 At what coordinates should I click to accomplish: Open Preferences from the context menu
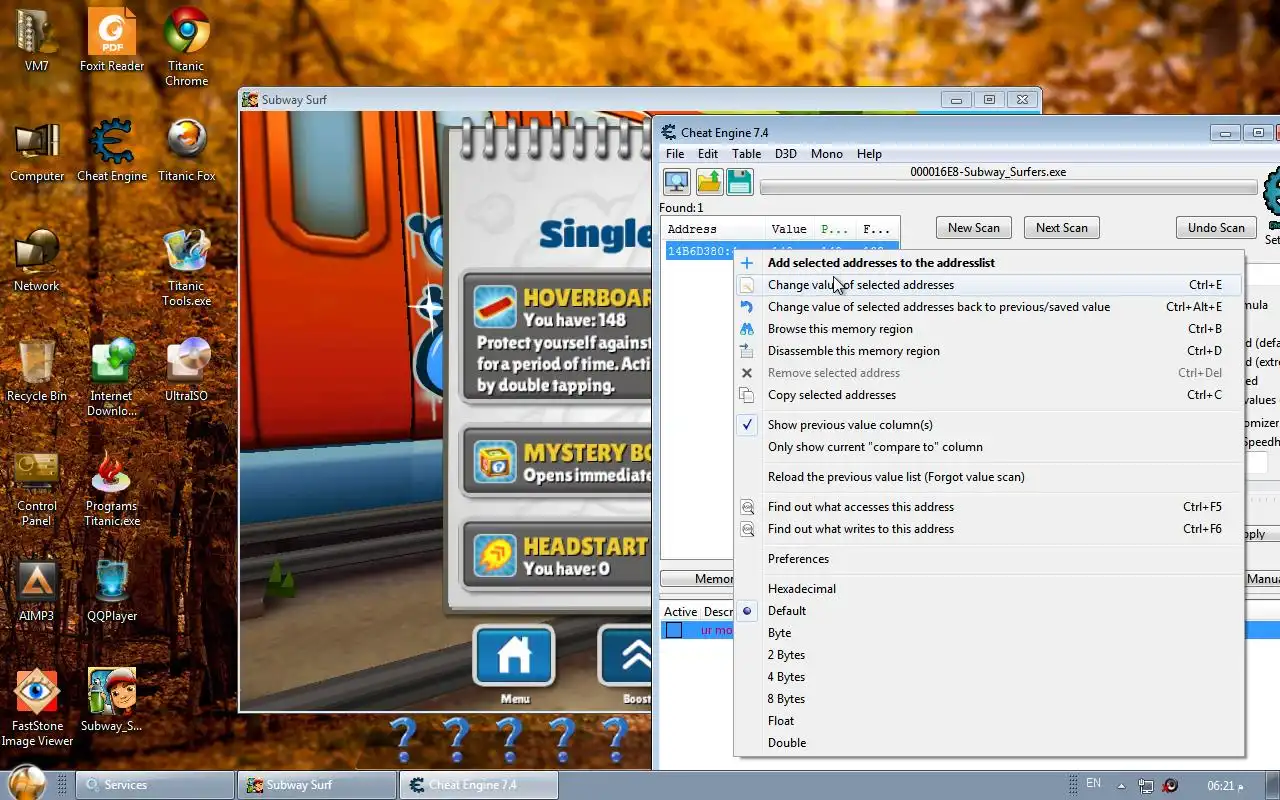point(989,559)
